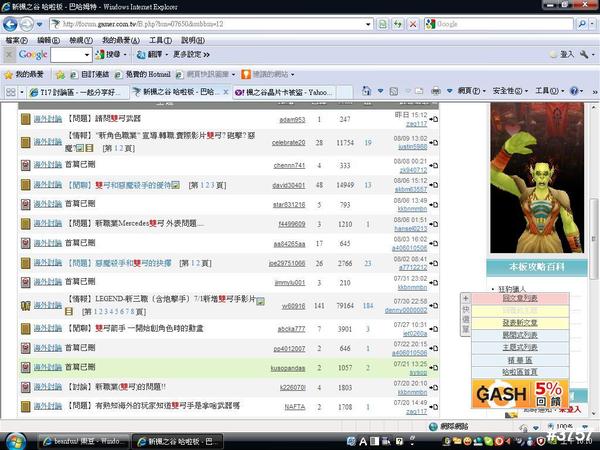Screen dimensions: 600x450
Task: Click 回文章列表 in quick menu
Action: pyautogui.click(x=519, y=298)
